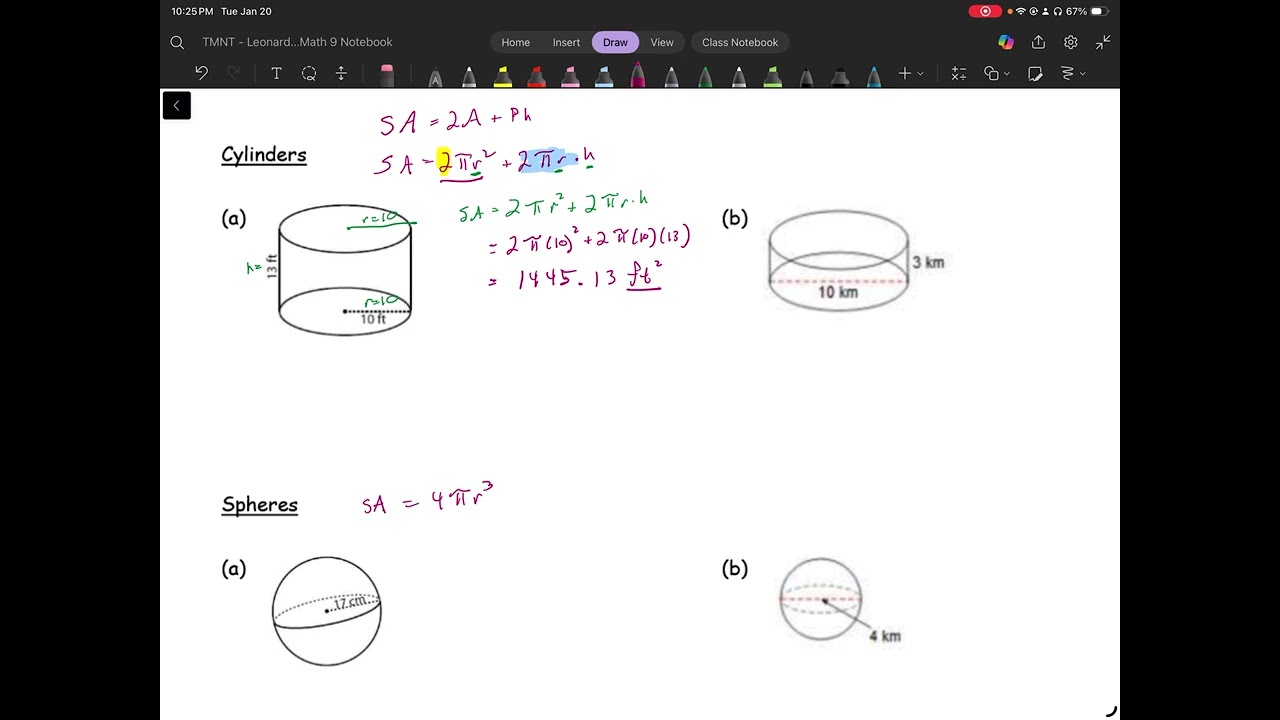
Task: Open the Class Notebook tab
Action: pyautogui.click(x=740, y=42)
